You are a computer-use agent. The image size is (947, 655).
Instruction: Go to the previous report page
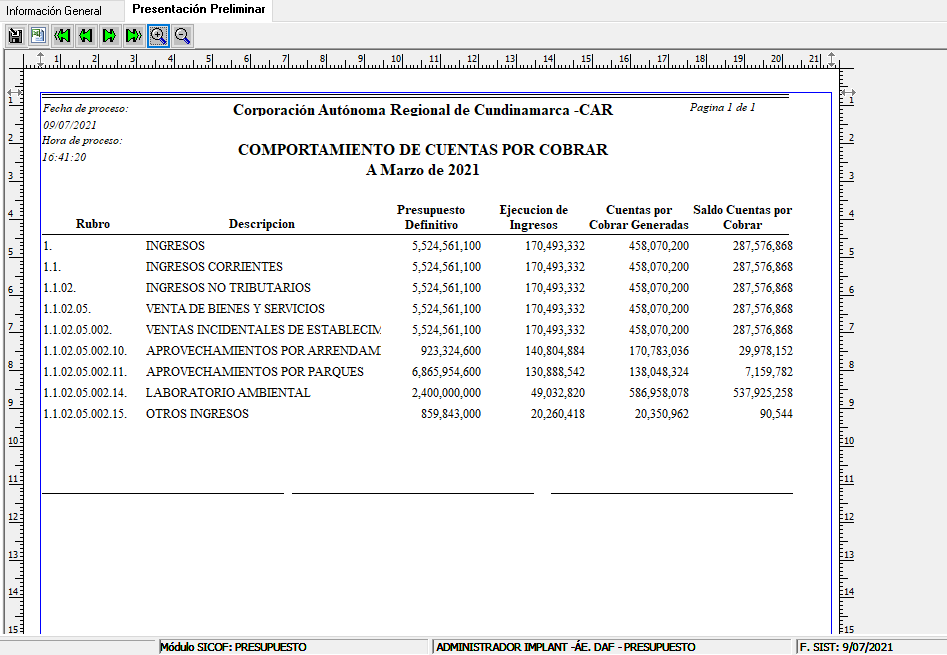coord(86,36)
